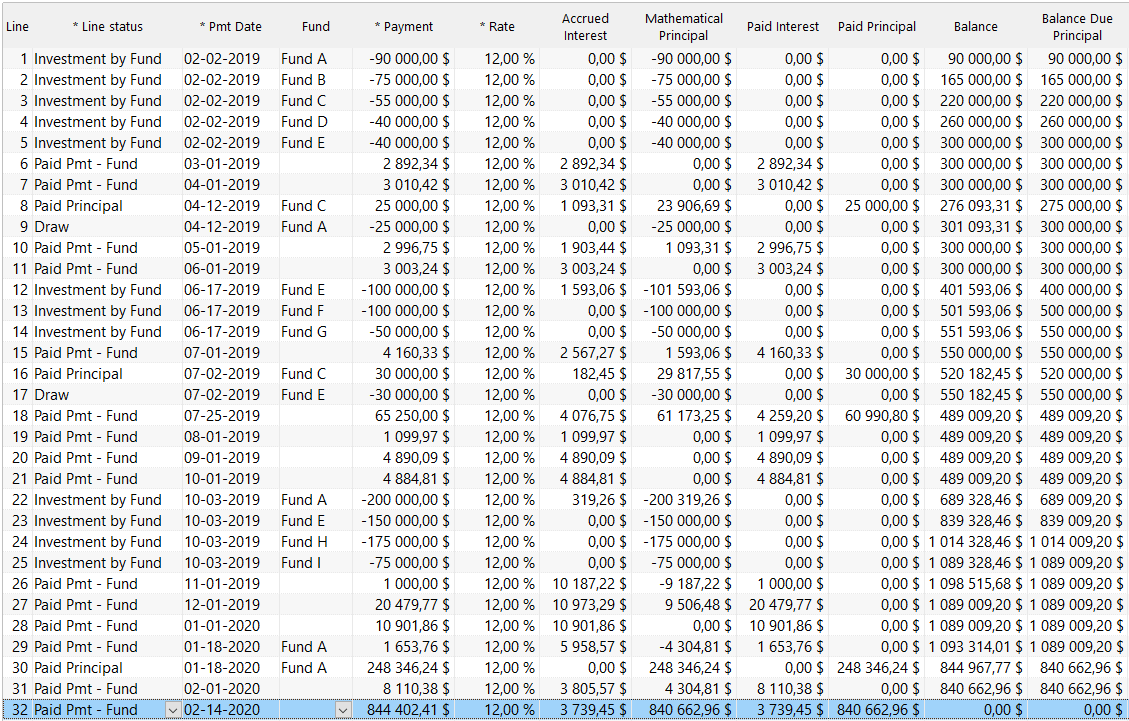Select date 08-01-2019 on line 19
The height and width of the screenshot is (721, 1129).
point(222,436)
